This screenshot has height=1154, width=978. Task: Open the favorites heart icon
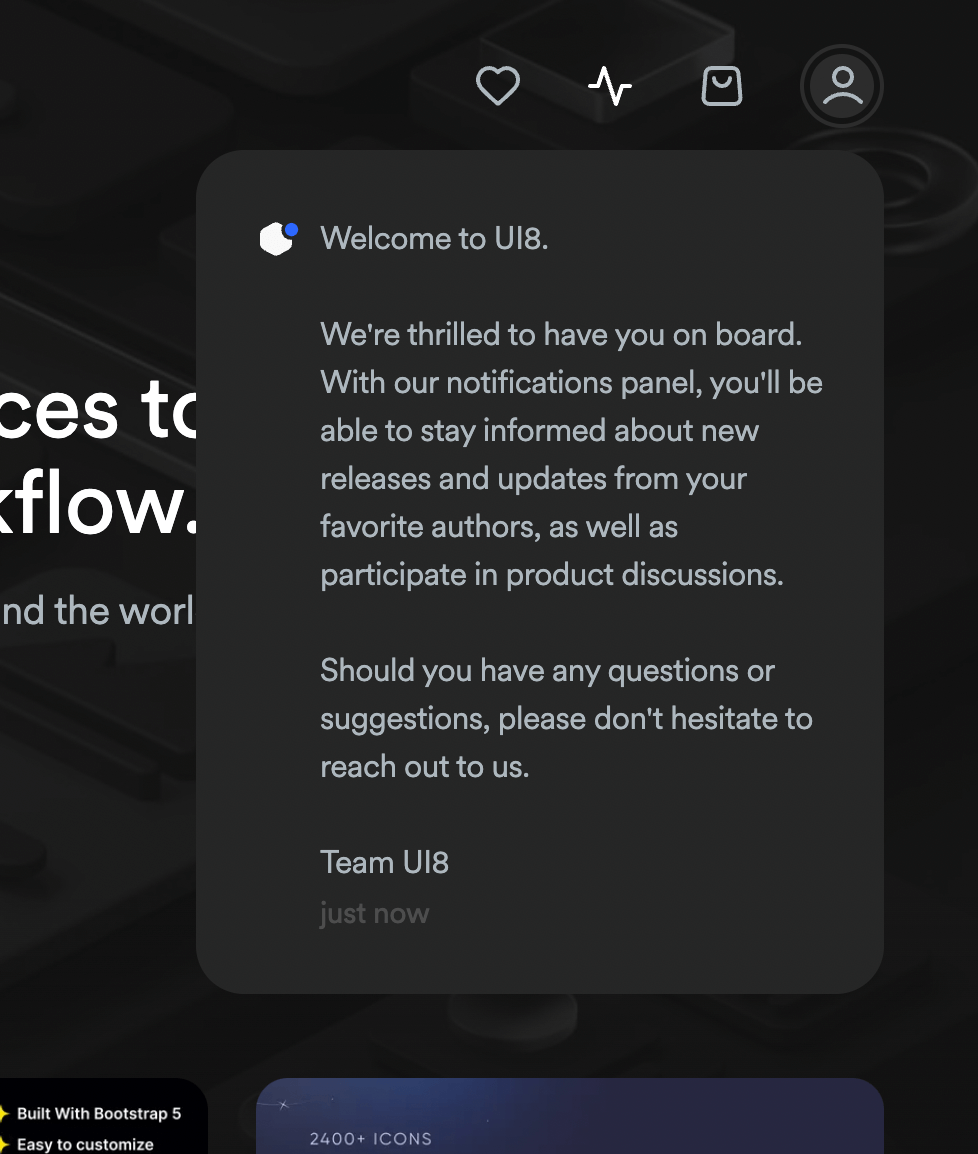pyautogui.click(x=497, y=86)
